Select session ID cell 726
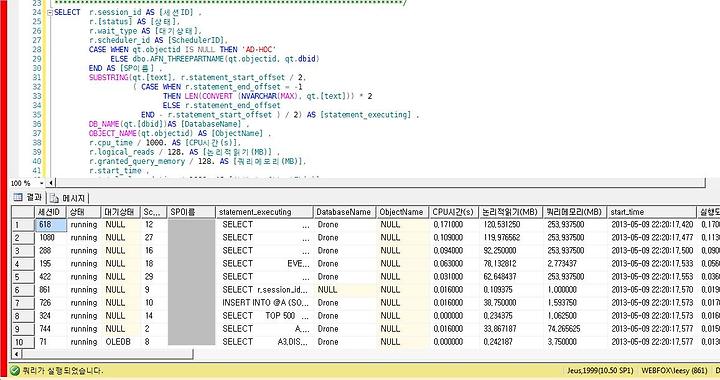Viewport: 720px width, 380px height. tap(51, 303)
